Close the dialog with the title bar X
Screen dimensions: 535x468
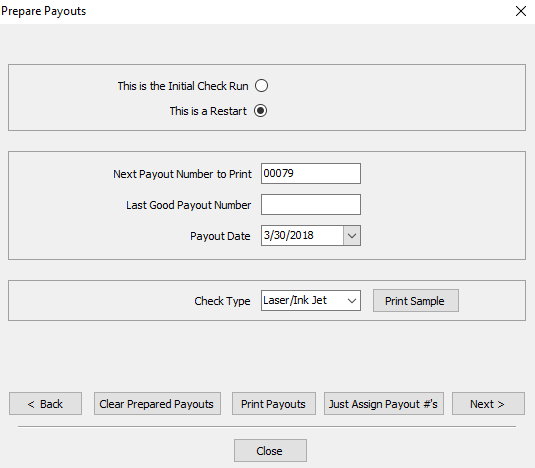[x=521, y=11]
